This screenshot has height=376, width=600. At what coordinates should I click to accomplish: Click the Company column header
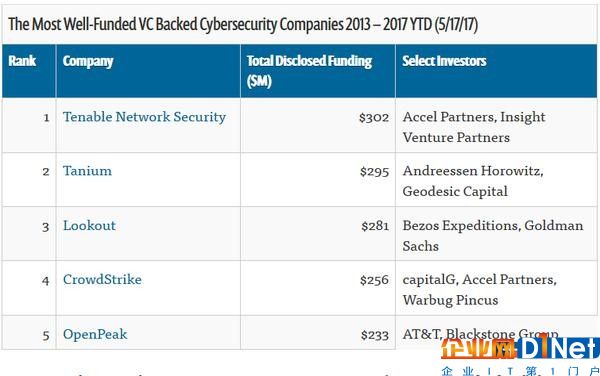148,71
